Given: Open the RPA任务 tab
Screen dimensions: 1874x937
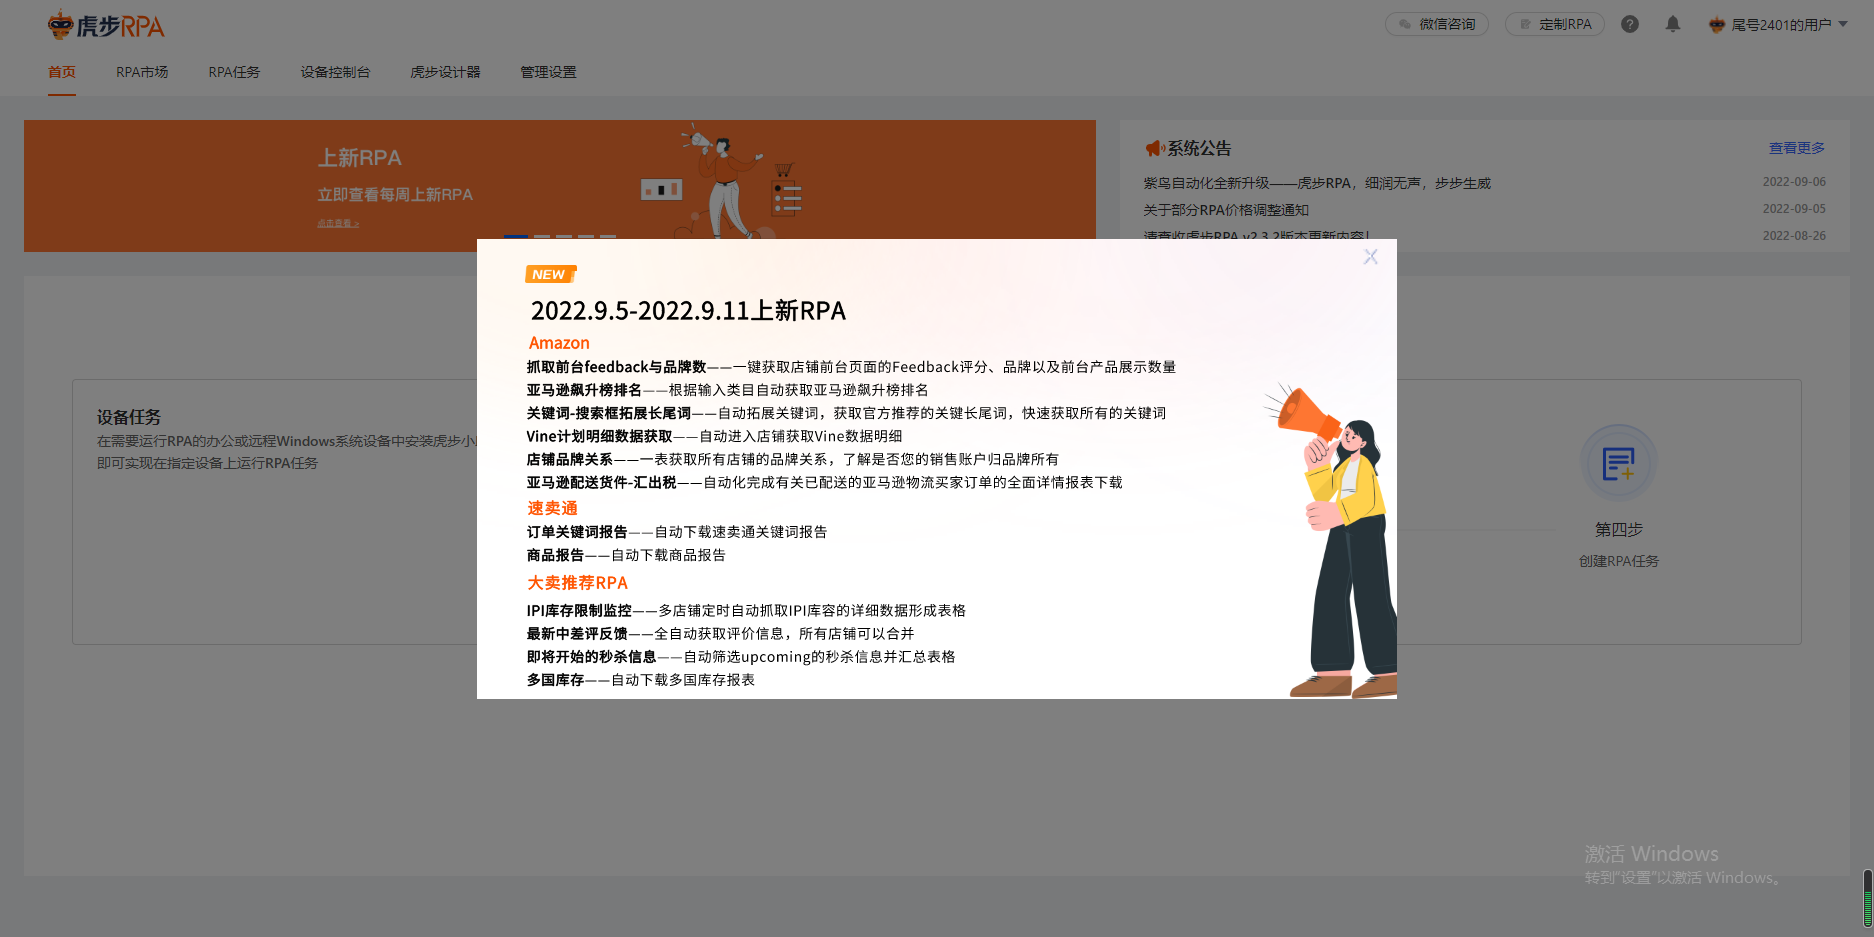Looking at the screenshot, I should click(234, 72).
